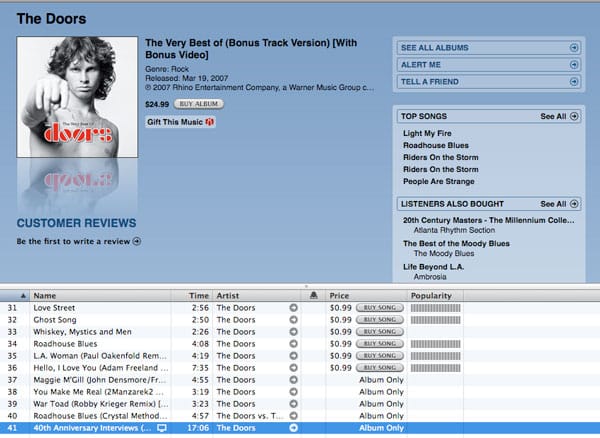Click the Buy Album button
Viewport: 600px width, 438px height.
click(x=199, y=104)
